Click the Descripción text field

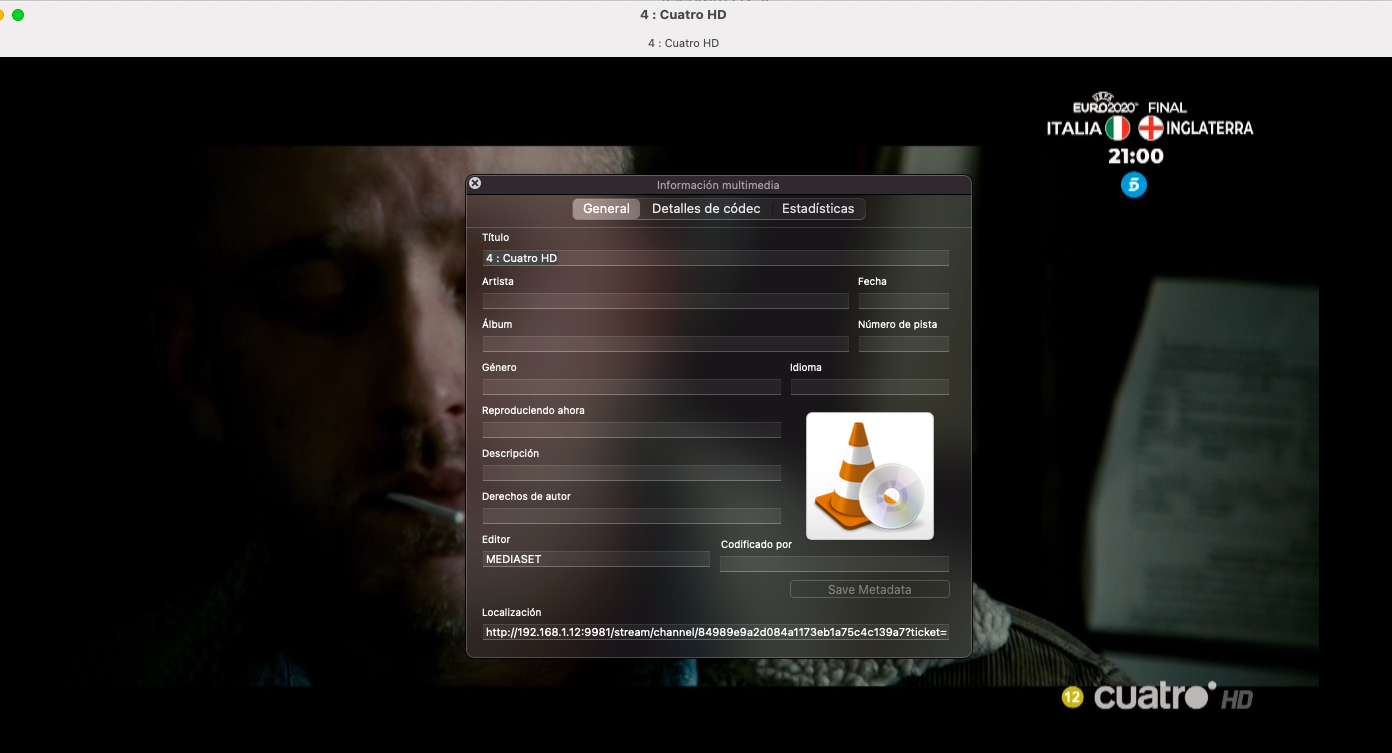tap(631, 473)
